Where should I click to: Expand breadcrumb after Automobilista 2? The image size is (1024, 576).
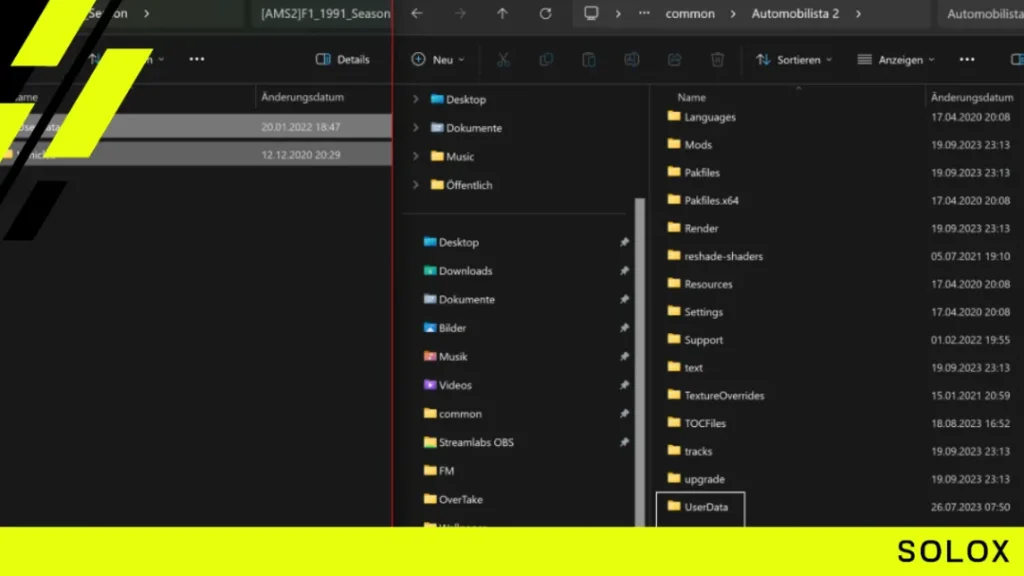point(858,13)
